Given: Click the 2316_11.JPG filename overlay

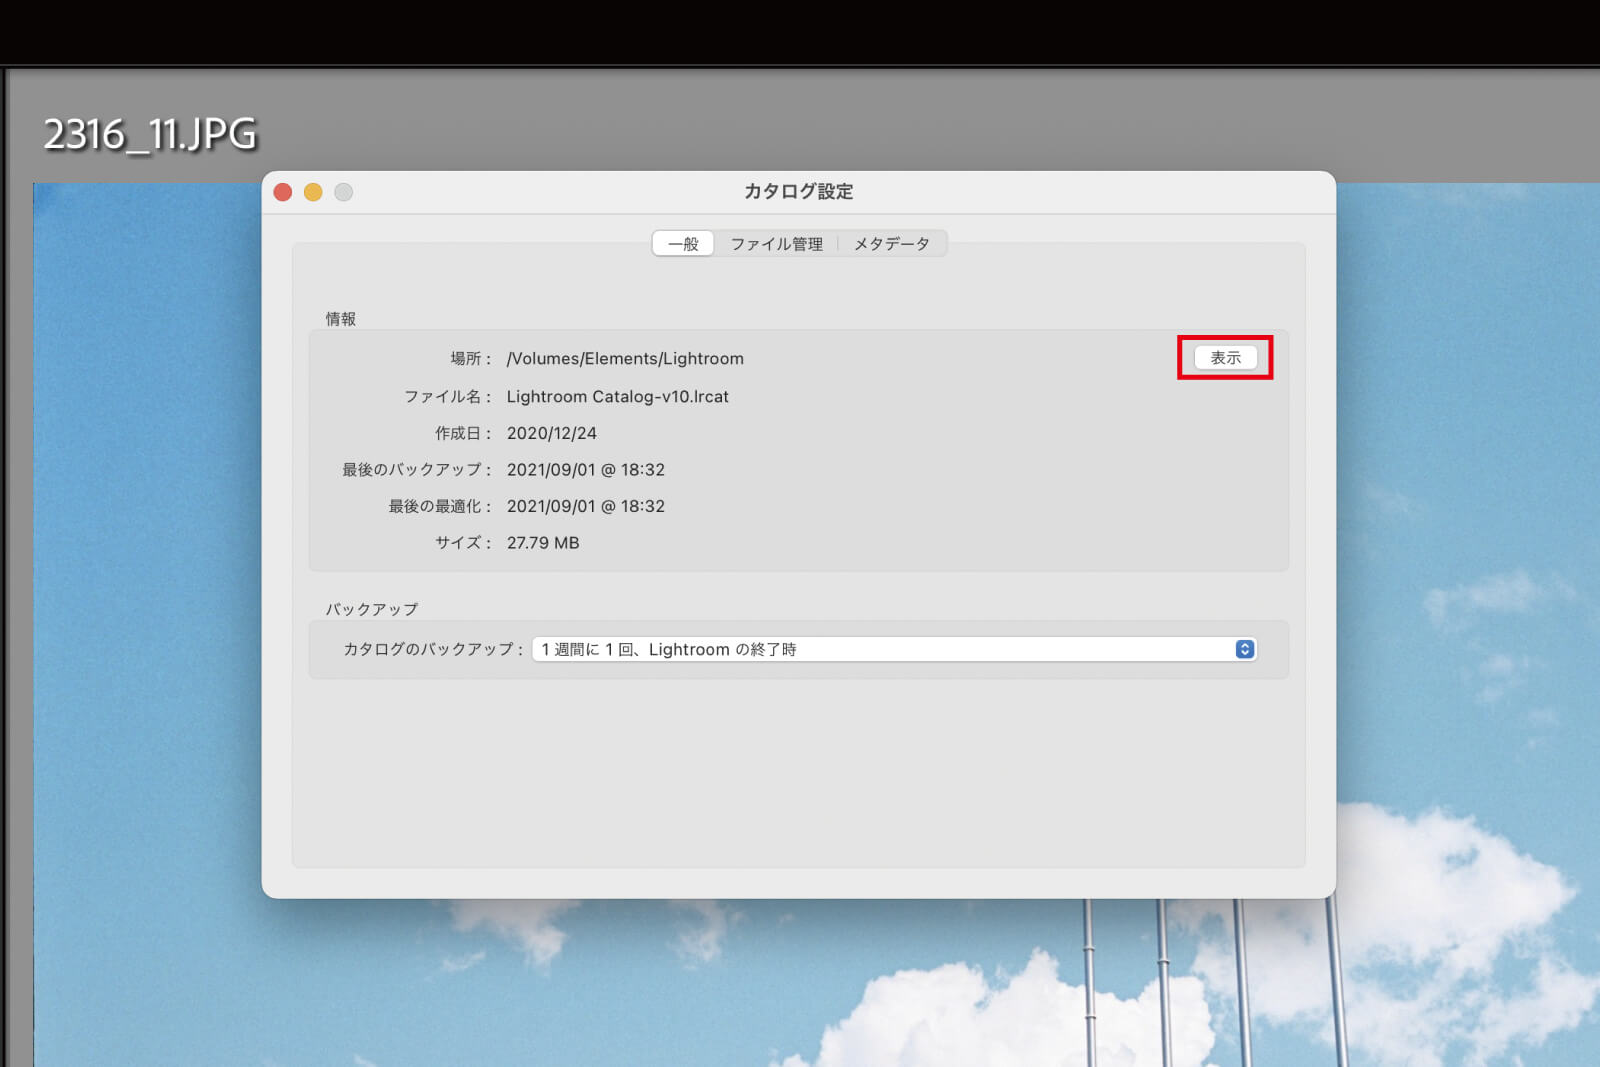Looking at the screenshot, I should tap(150, 134).
